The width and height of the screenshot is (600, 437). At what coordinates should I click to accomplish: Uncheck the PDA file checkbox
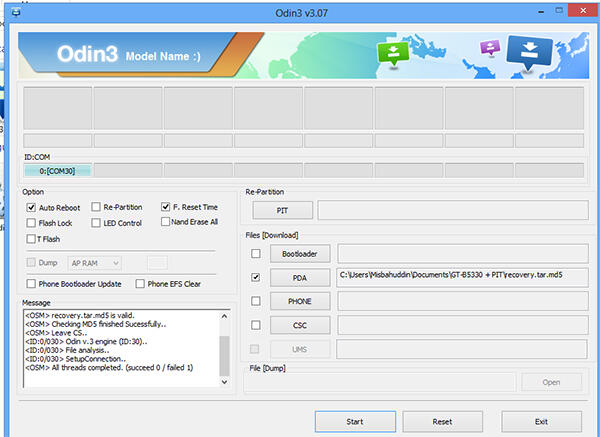(x=257, y=277)
